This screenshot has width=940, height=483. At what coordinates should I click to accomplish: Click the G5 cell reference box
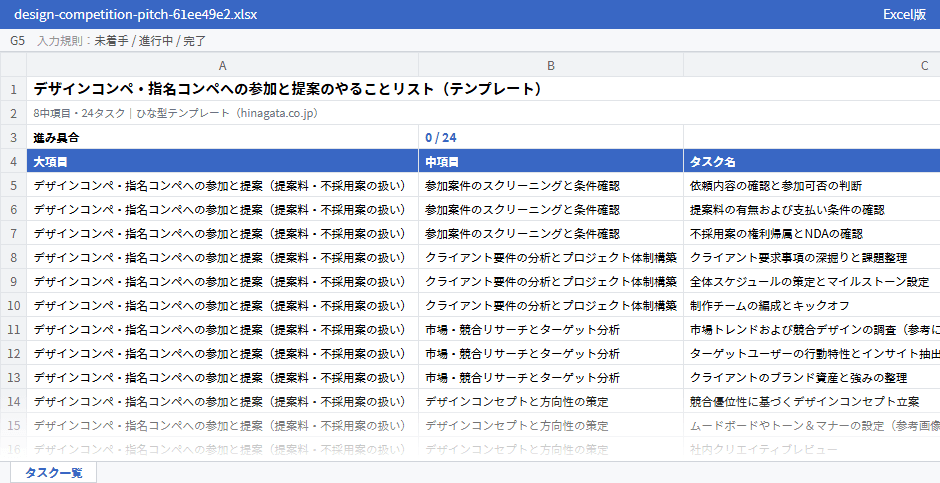point(17,41)
